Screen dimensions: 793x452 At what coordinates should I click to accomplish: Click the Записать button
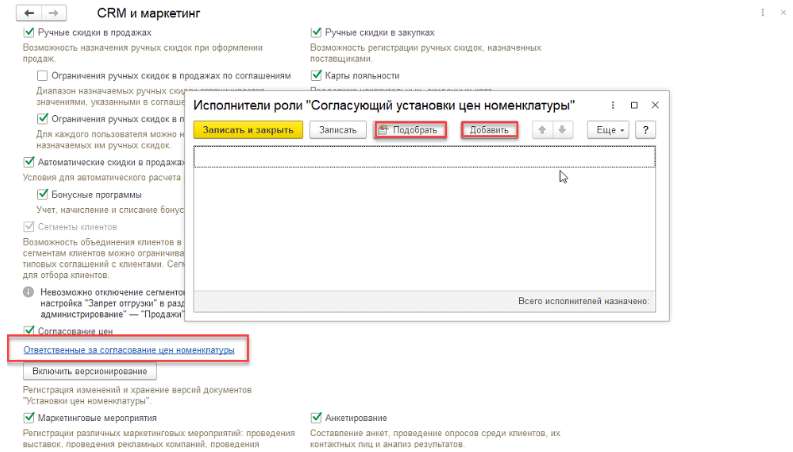point(337,130)
